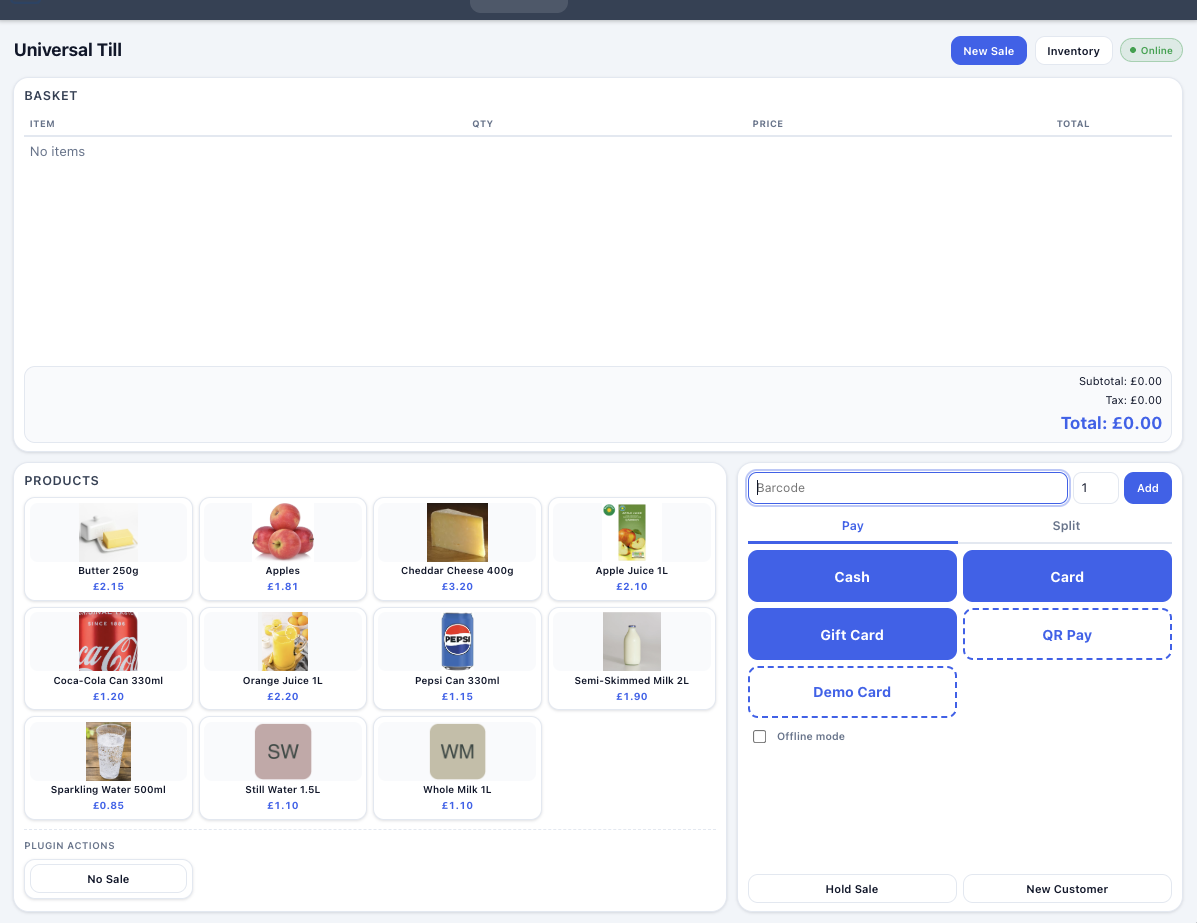Select the Whole Milk 1L WM tile
Image resolution: width=1197 pixels, height=923 pixels.
(x=457, y=767)
